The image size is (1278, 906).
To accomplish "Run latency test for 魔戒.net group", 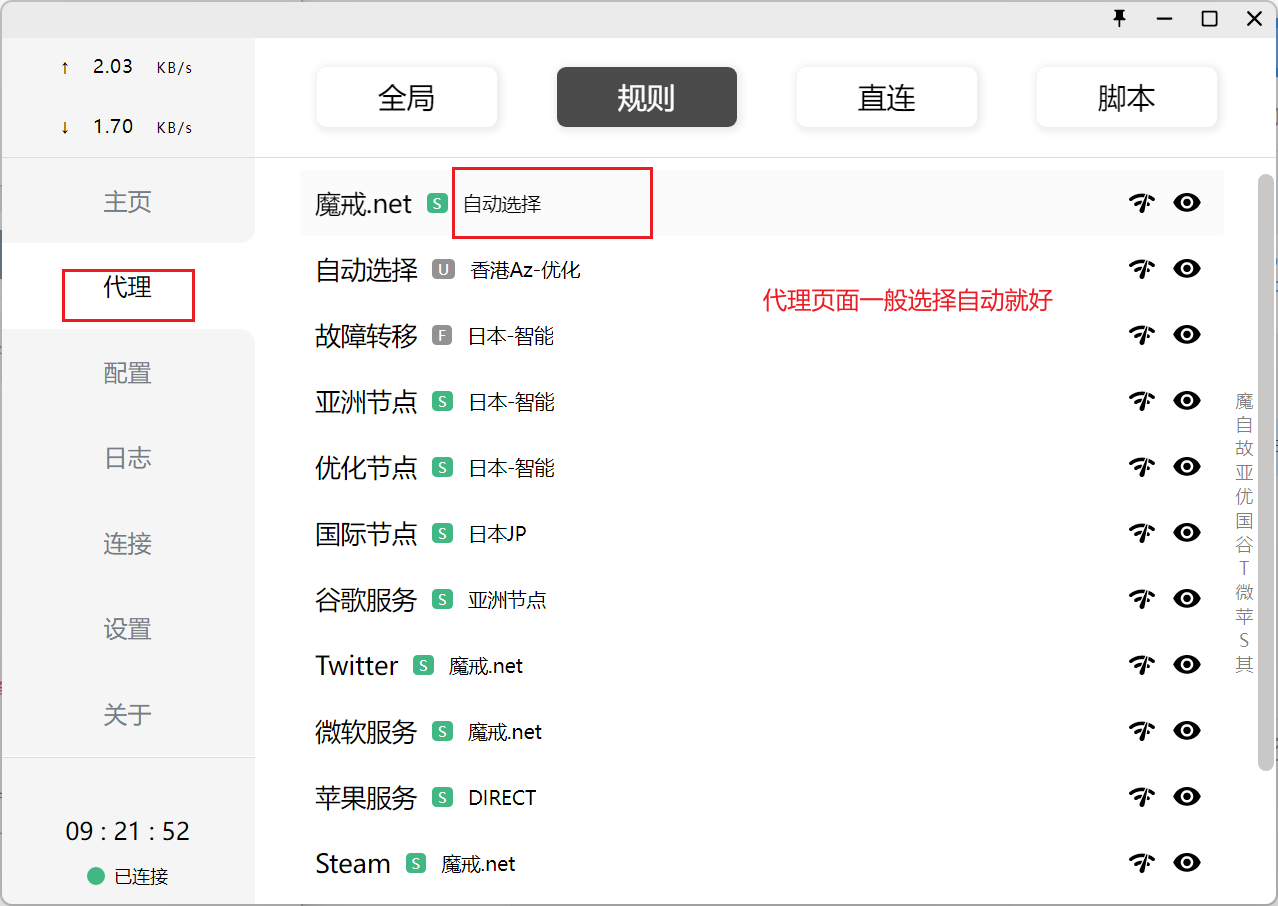I will coord(1141,203).
